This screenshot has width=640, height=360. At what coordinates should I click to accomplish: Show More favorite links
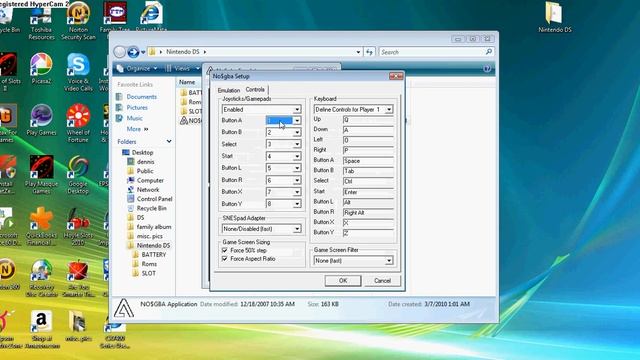tap(137, 129)
